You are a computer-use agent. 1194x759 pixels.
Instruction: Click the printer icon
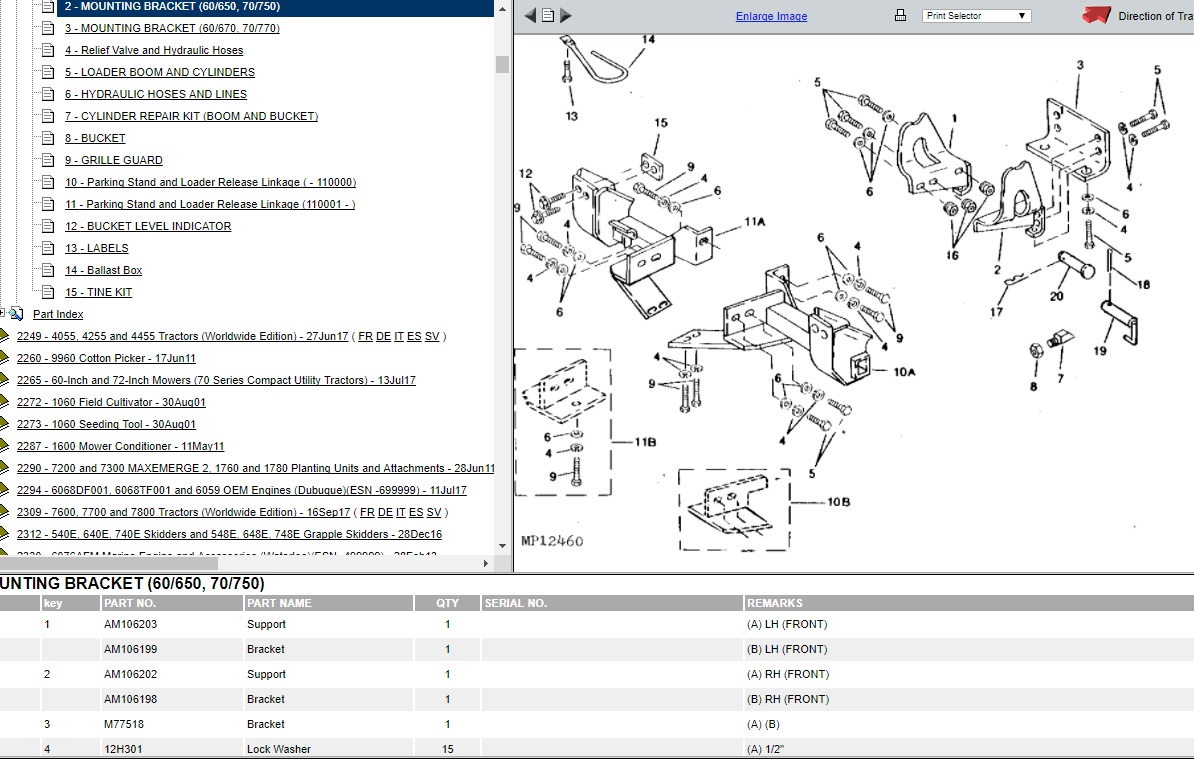click(x=900, y=16)
